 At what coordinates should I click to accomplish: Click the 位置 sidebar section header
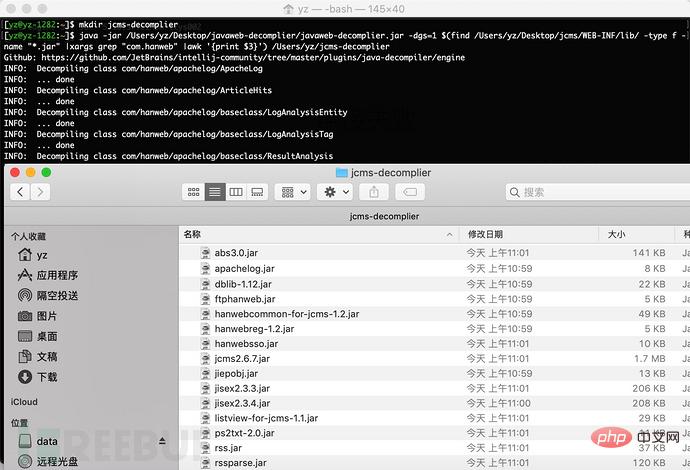point(19,423)
